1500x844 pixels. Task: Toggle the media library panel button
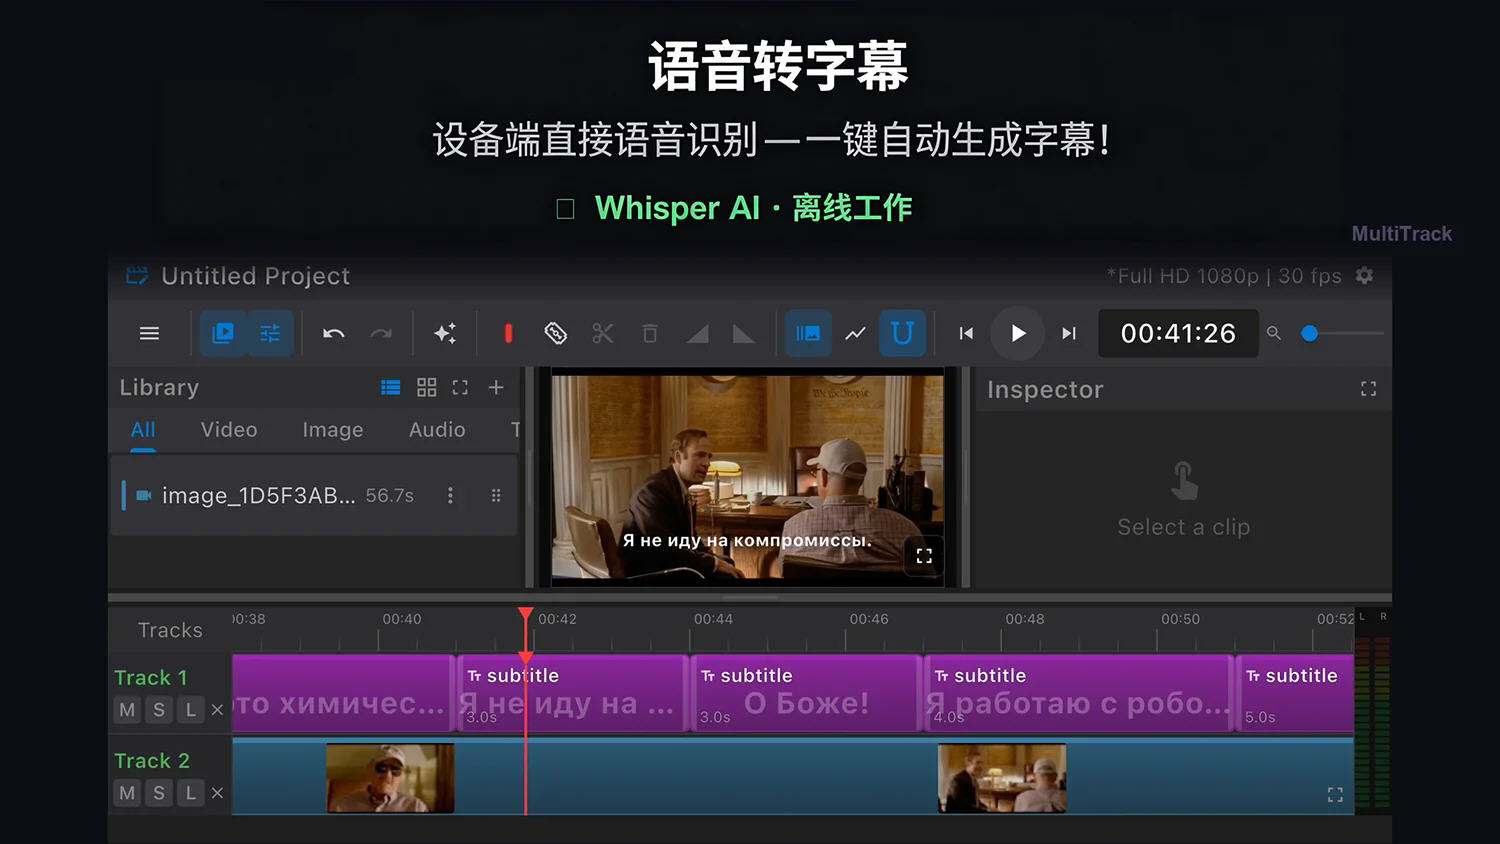click(x=223, y=333)
